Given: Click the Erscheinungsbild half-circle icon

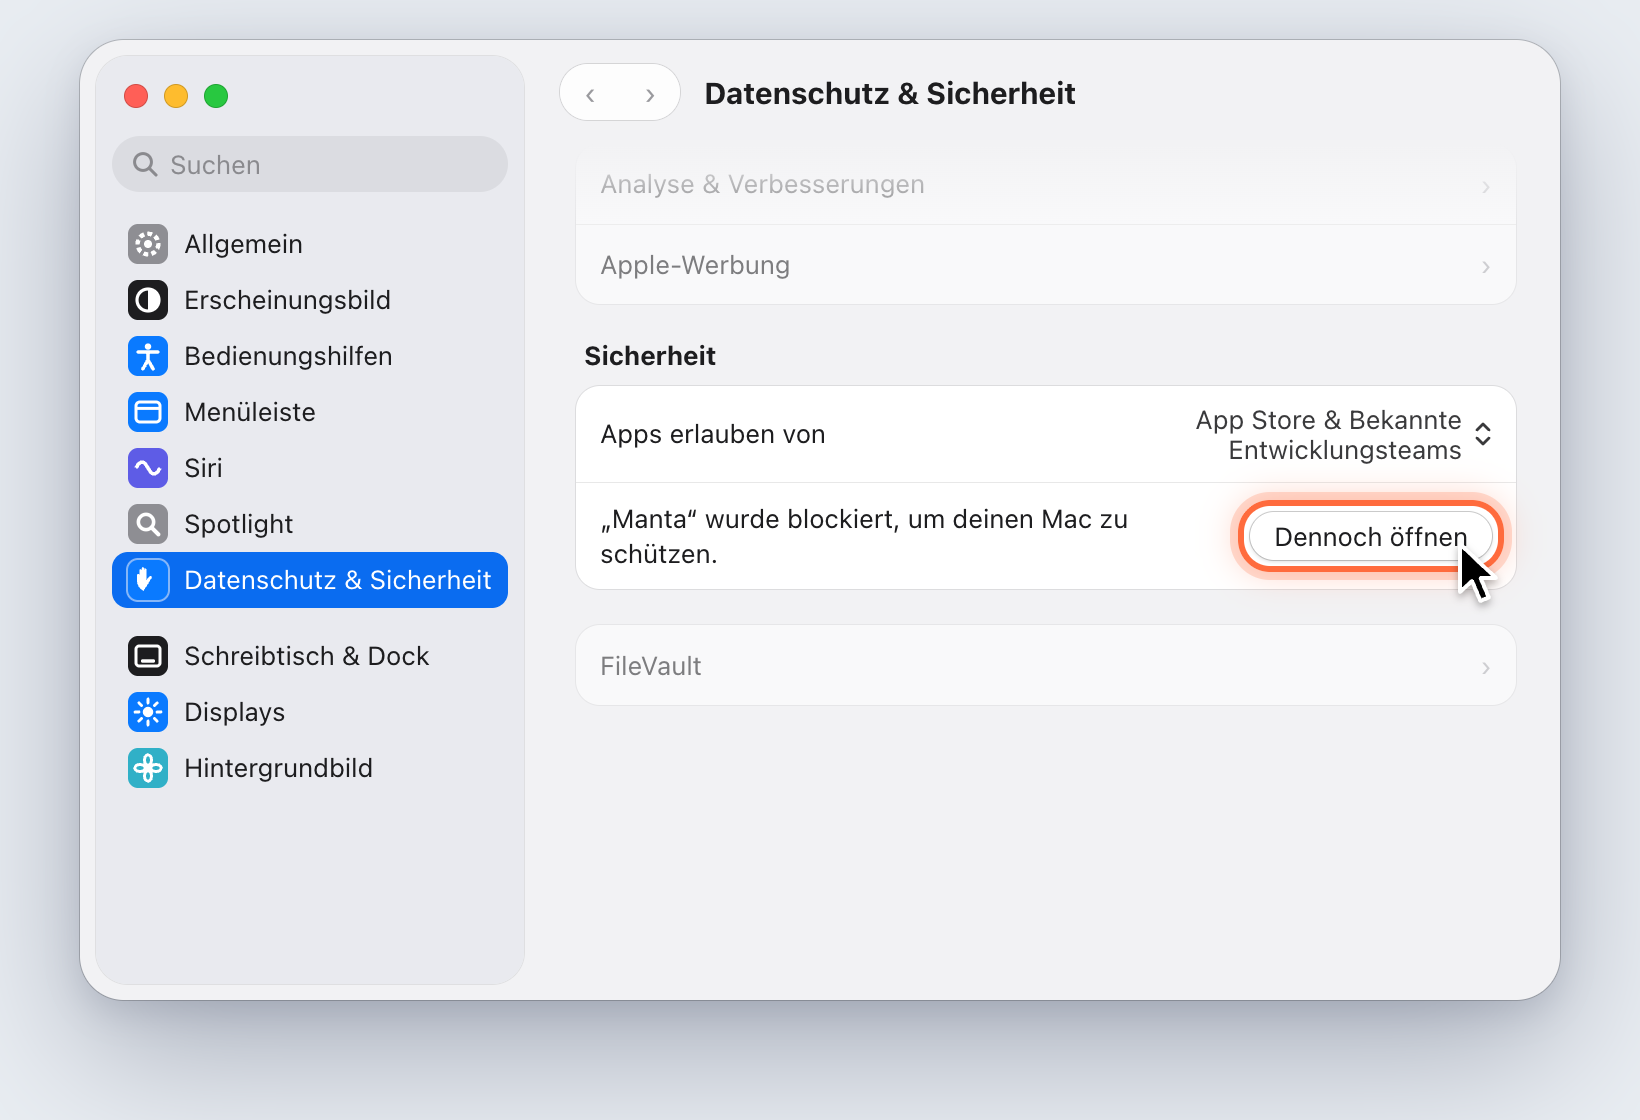Looking at the screenshot, I should coord(148,300).
